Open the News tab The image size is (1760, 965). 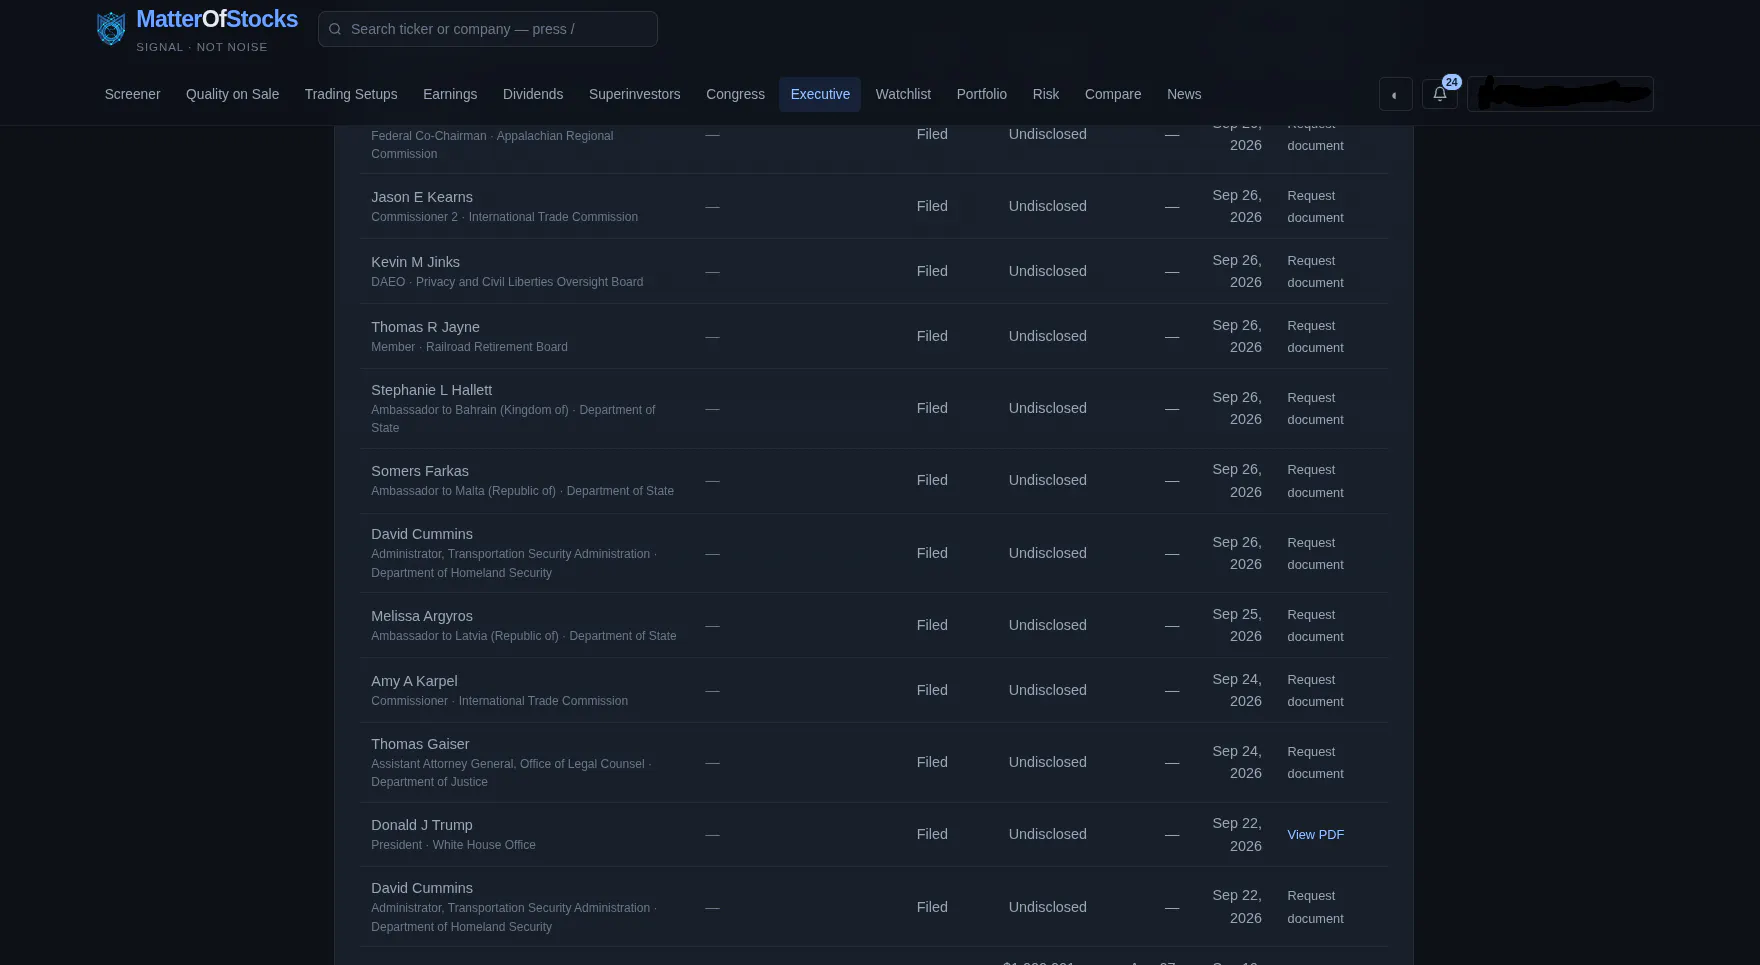click(1184, 94)
